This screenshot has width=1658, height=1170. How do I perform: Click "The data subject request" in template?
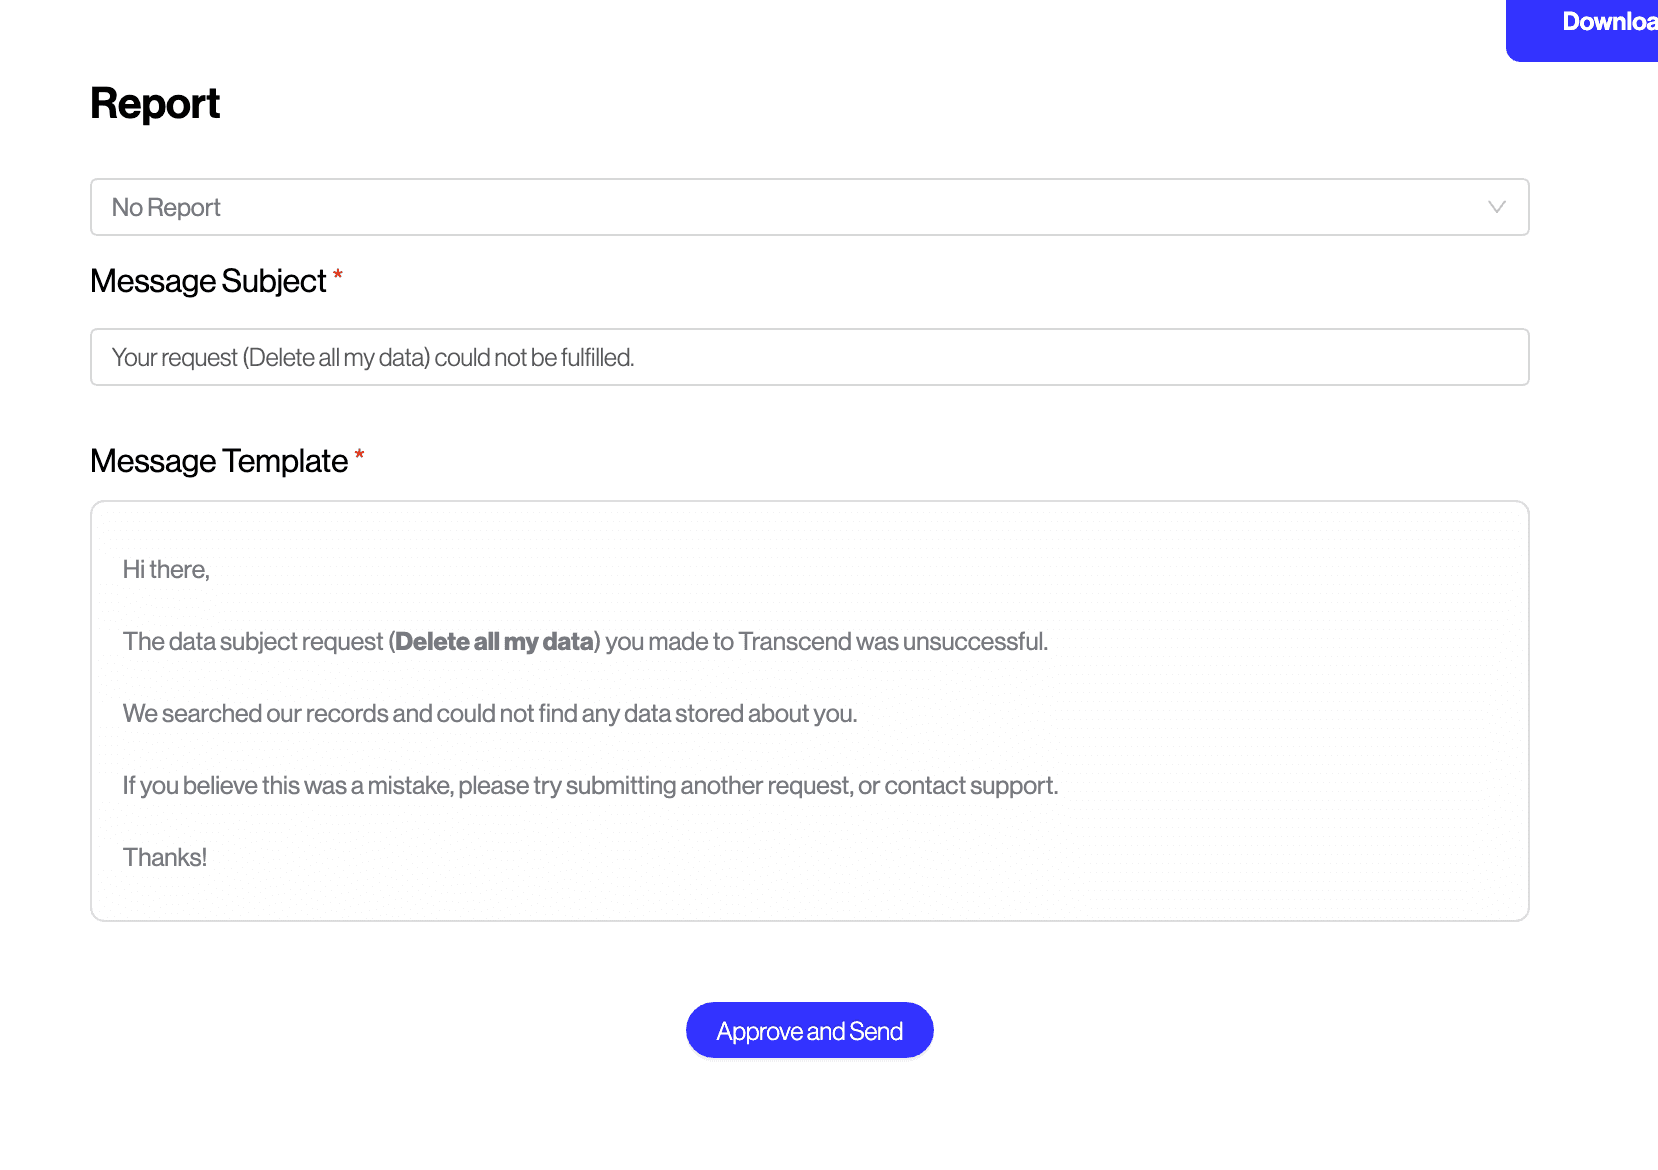[253, 642]
